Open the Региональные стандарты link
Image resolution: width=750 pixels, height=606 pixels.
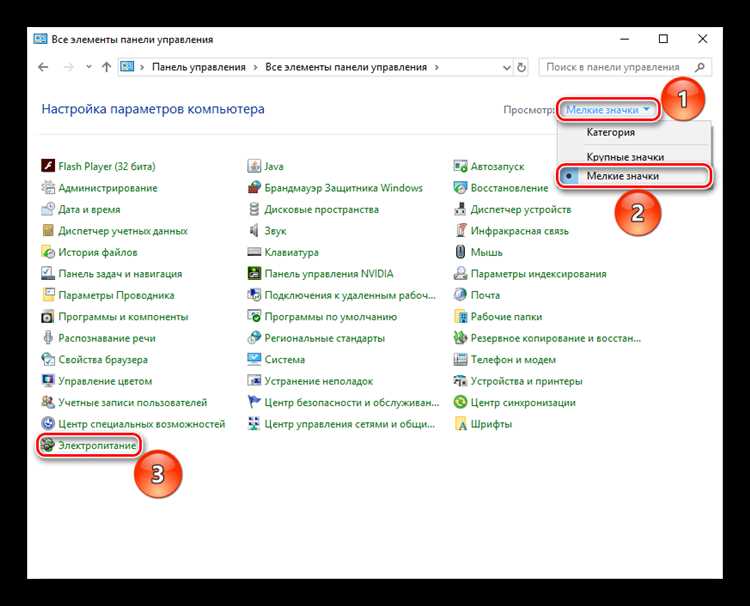click(x=324, y=338)
